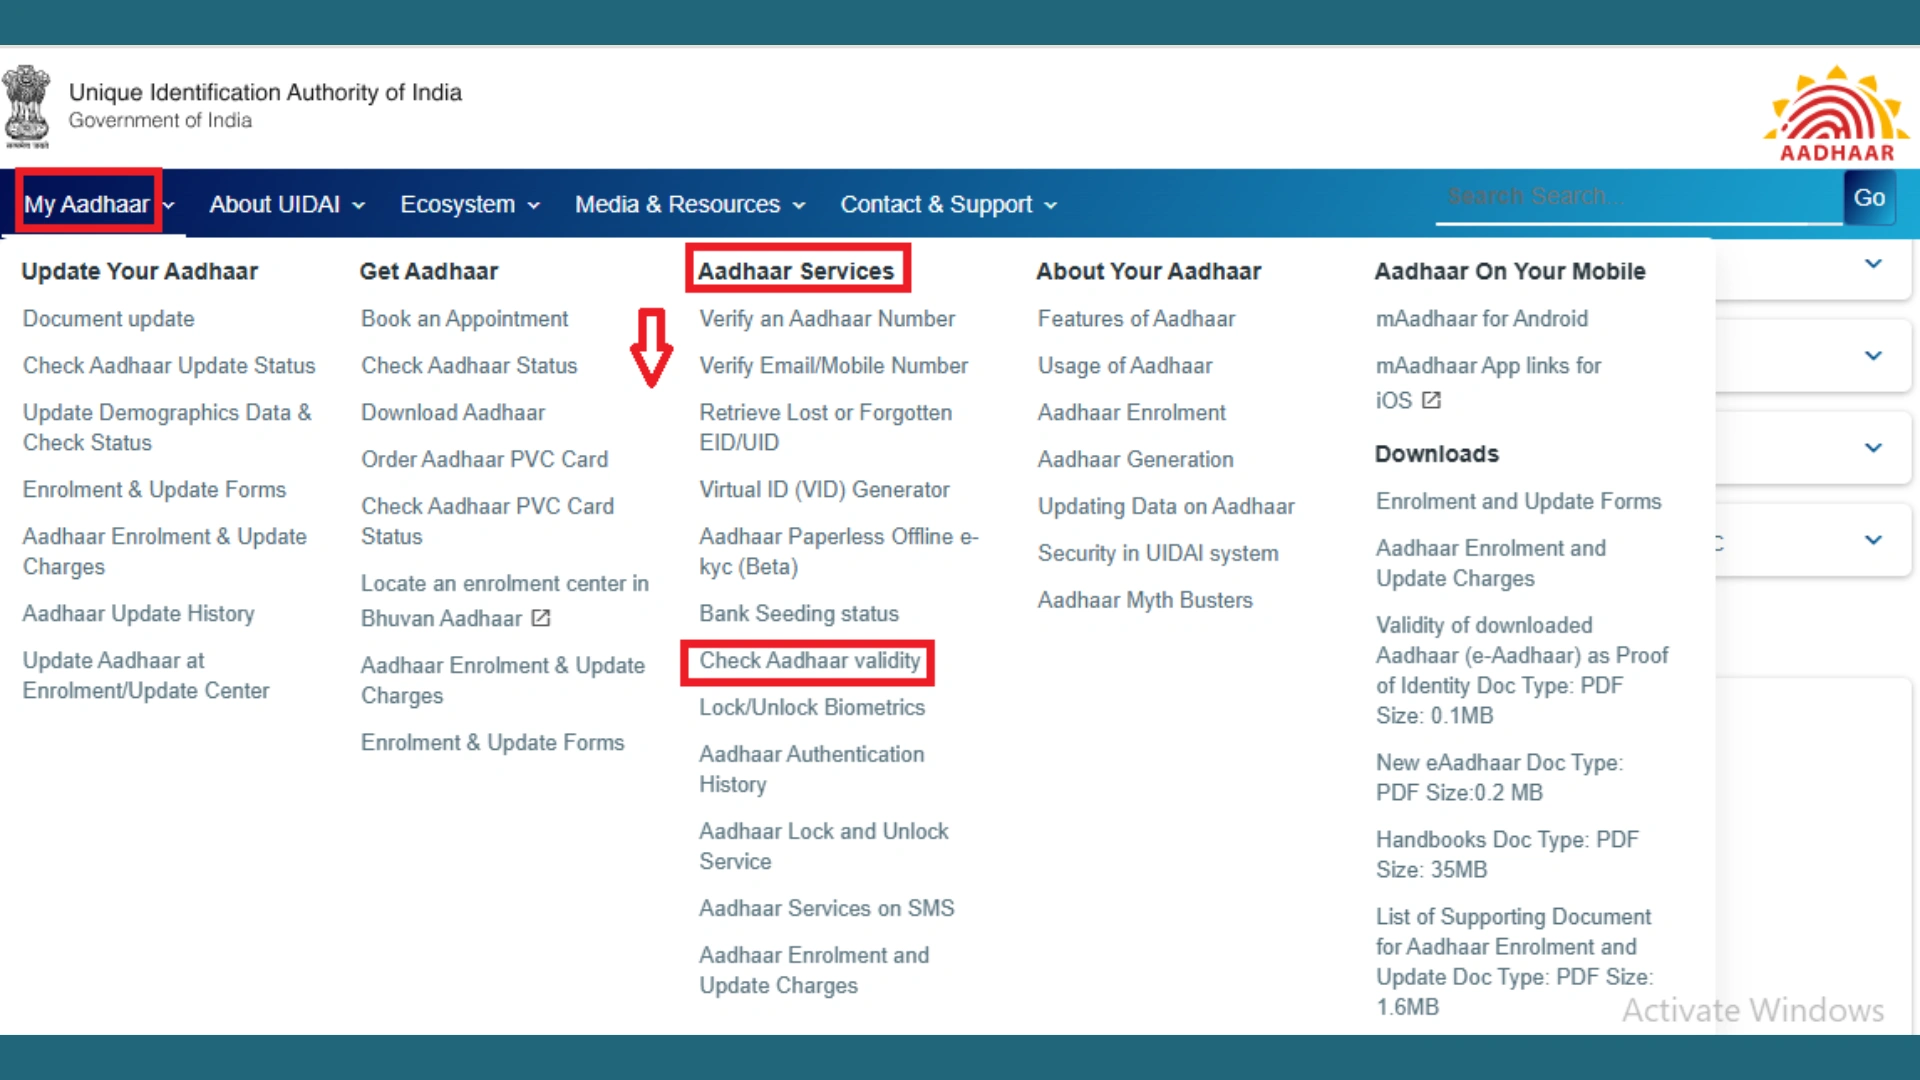This screenshot has width=1920, height=1080.
Task: Select Check Aadhaar validity
Action: coord(809,661)
